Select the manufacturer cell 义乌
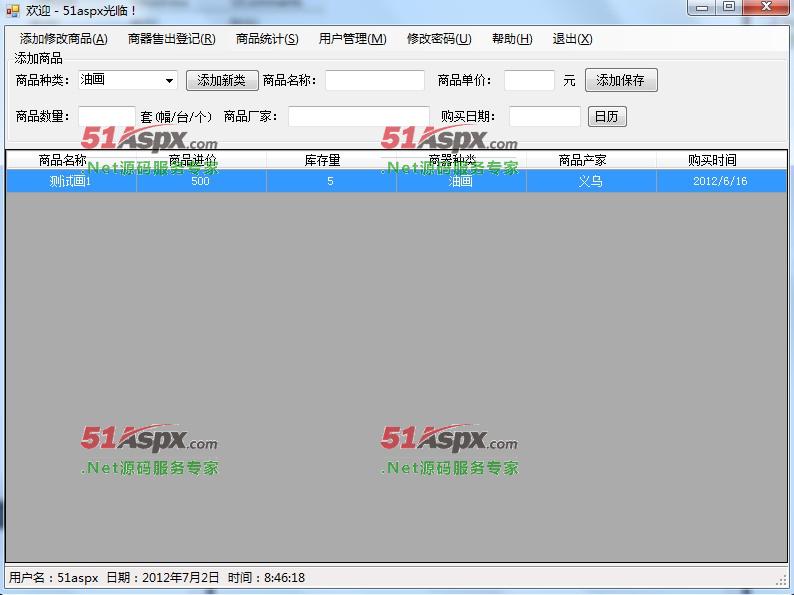The image size is (794, 595). point(591,181)
